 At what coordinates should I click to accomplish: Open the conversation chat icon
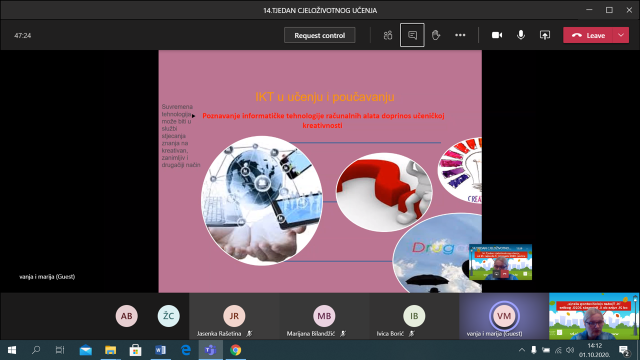[412, 36]
